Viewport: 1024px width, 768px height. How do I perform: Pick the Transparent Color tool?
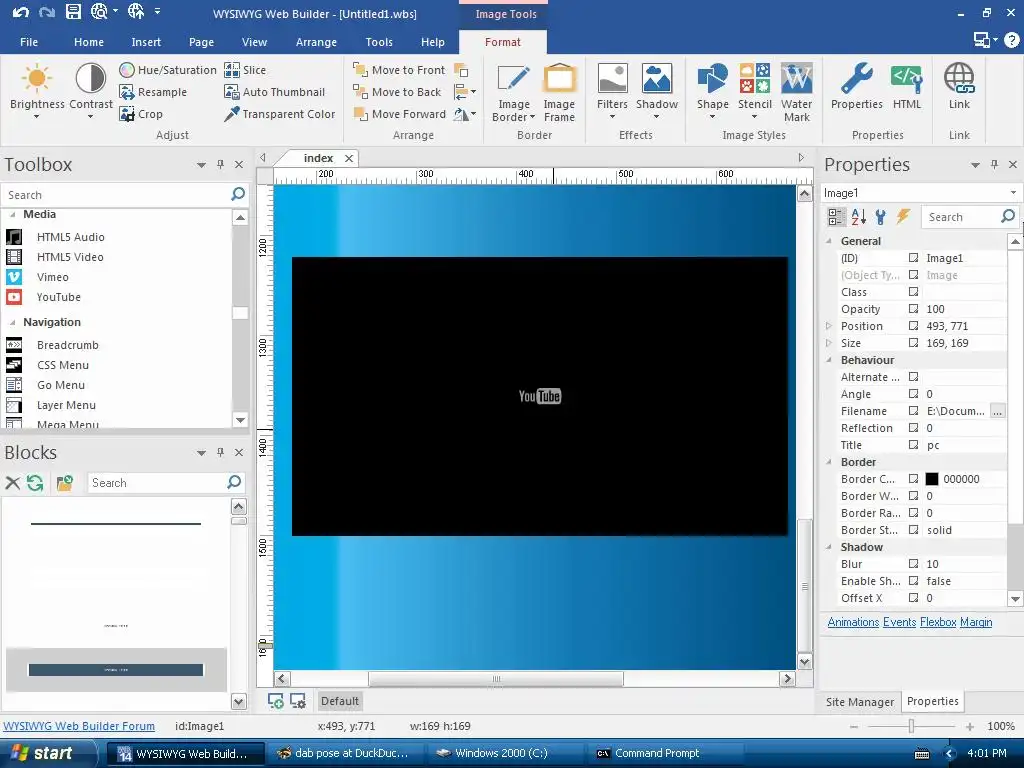tap(280, 114)
